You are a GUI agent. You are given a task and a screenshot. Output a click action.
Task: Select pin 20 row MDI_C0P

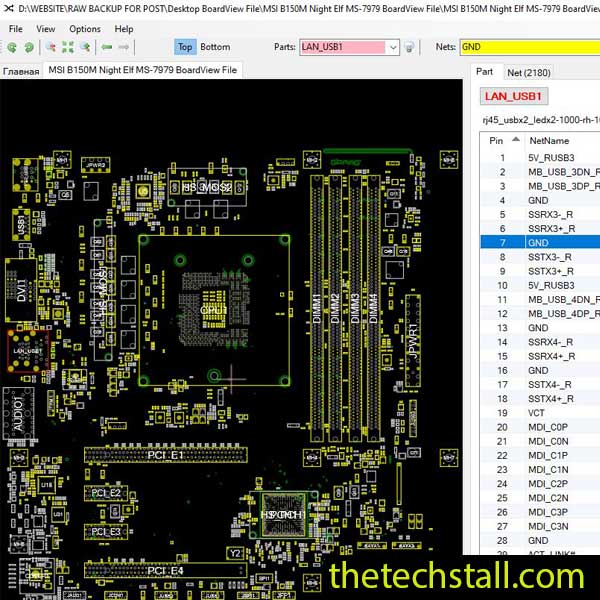click(540, 427)
